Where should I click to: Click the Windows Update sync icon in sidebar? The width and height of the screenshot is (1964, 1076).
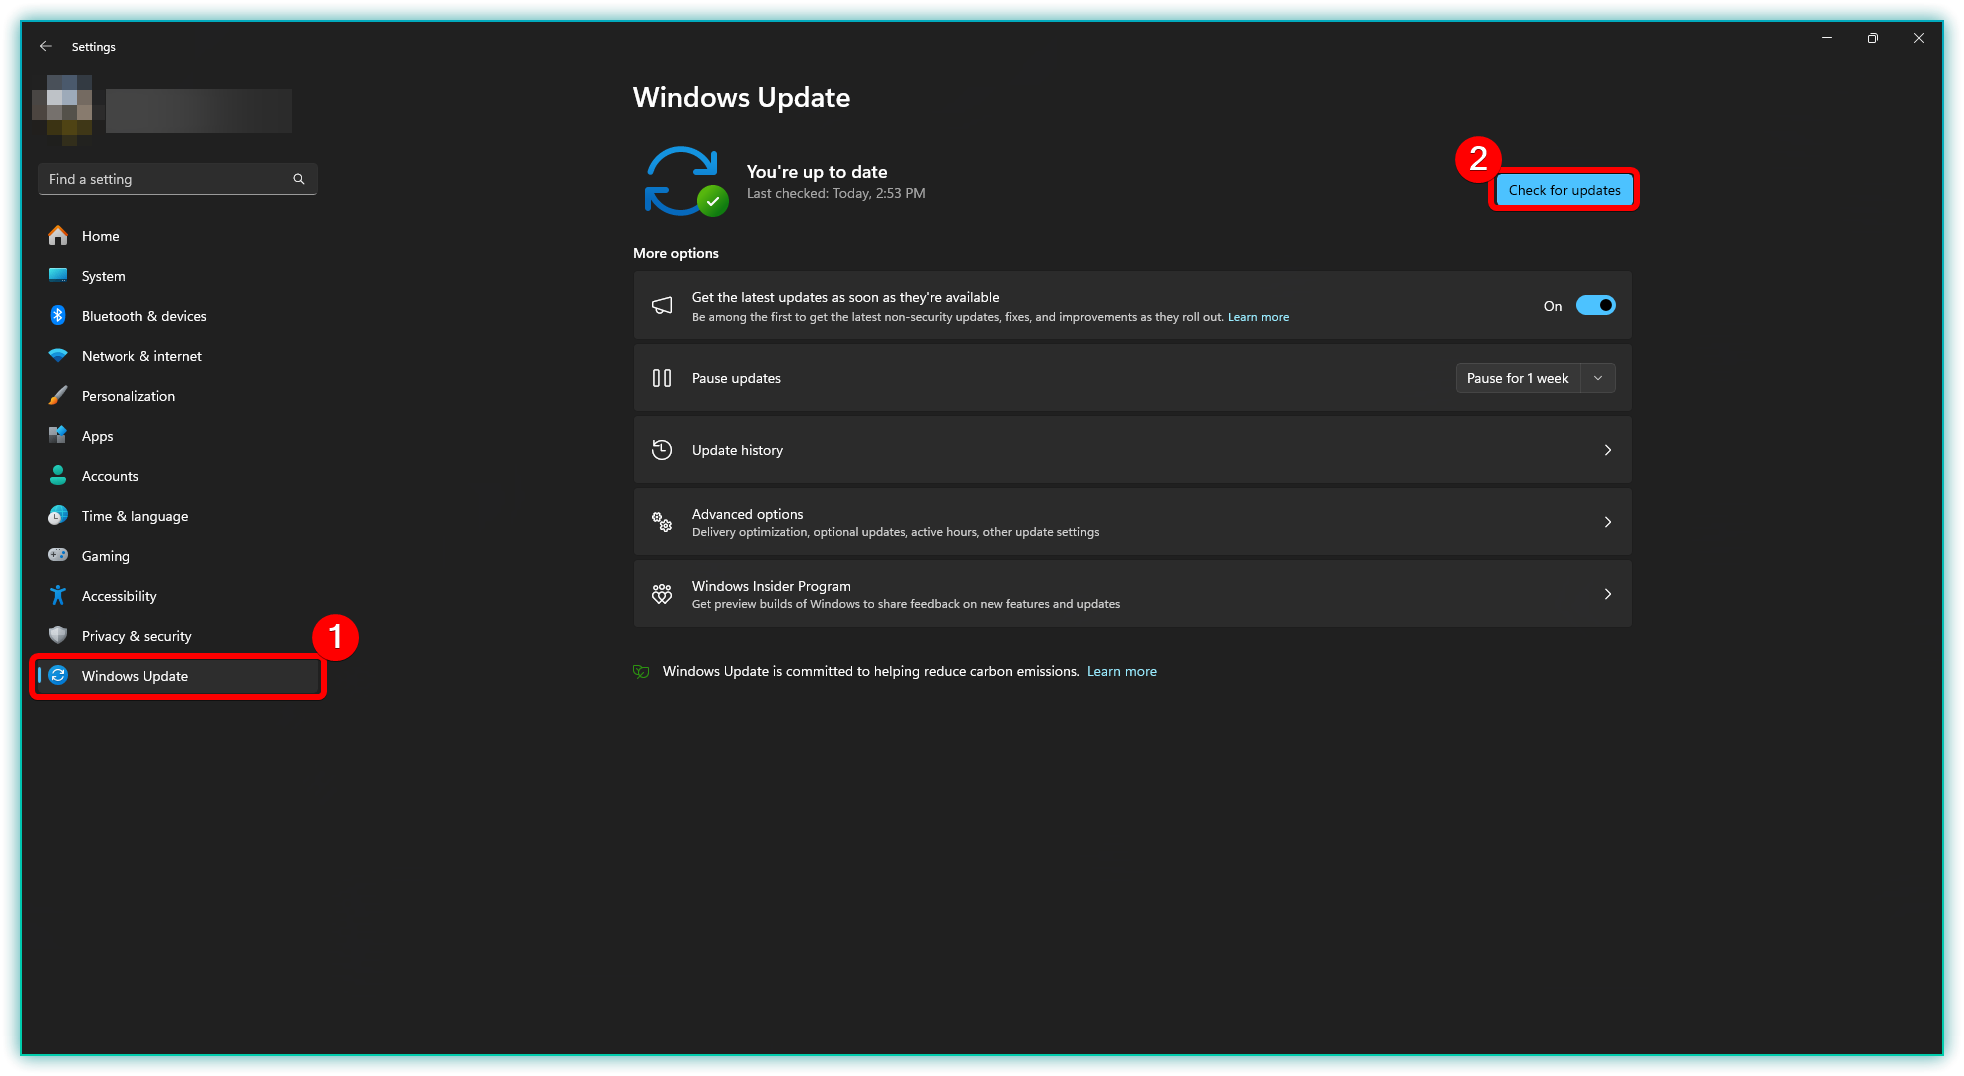click(58, 675)
